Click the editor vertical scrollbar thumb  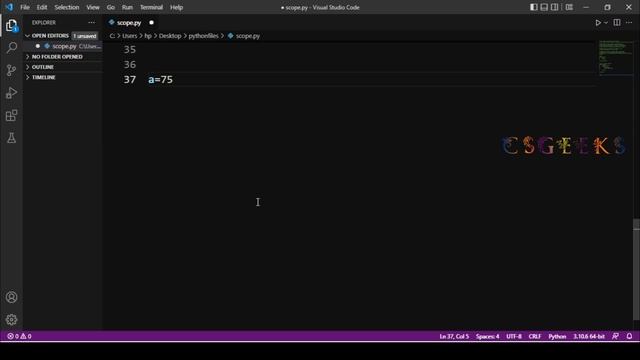[636, 269]
